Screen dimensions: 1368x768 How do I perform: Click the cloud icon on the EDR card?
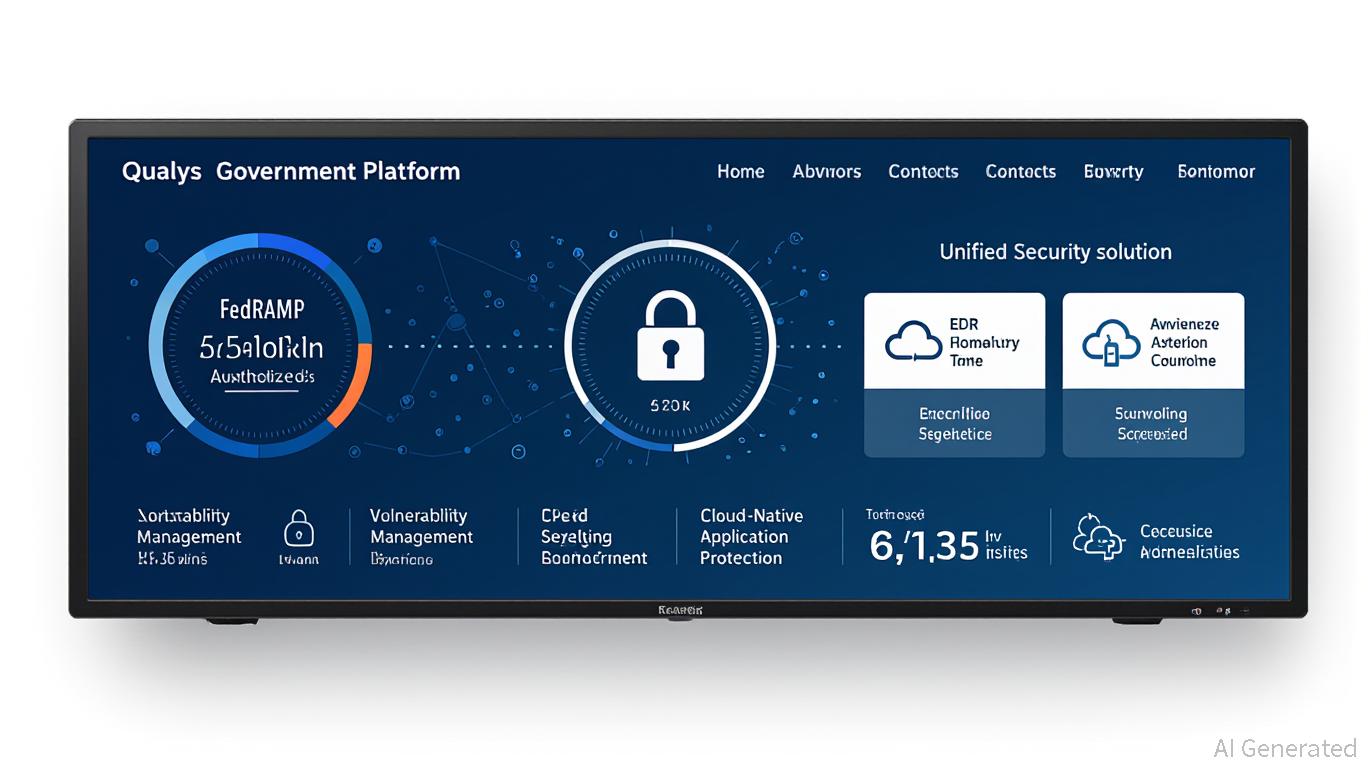[913, 342]
